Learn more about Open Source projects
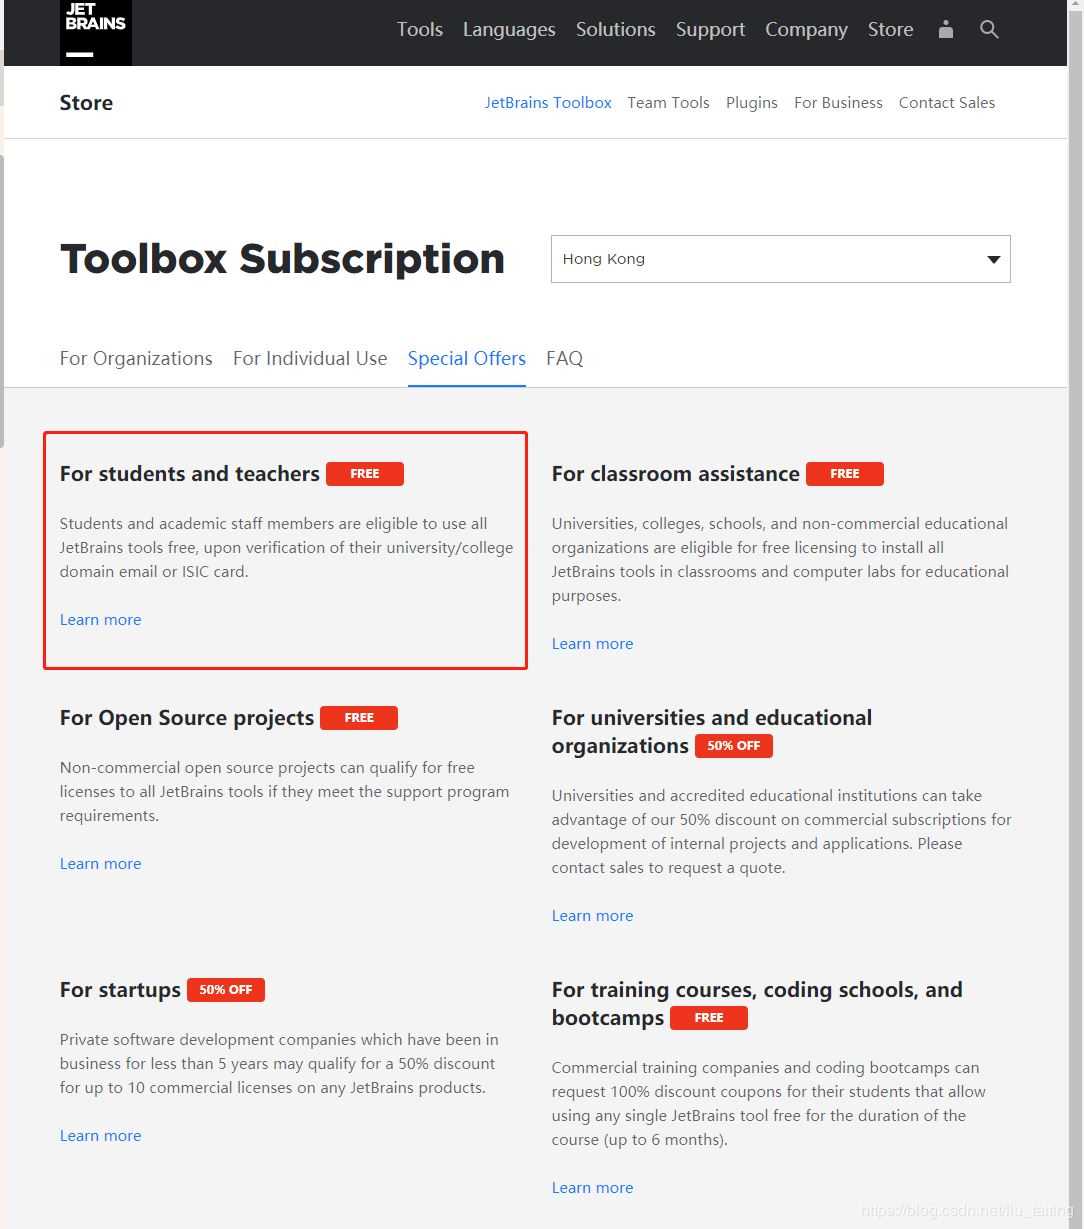Screen dimensions: 1084x1229 100,864
